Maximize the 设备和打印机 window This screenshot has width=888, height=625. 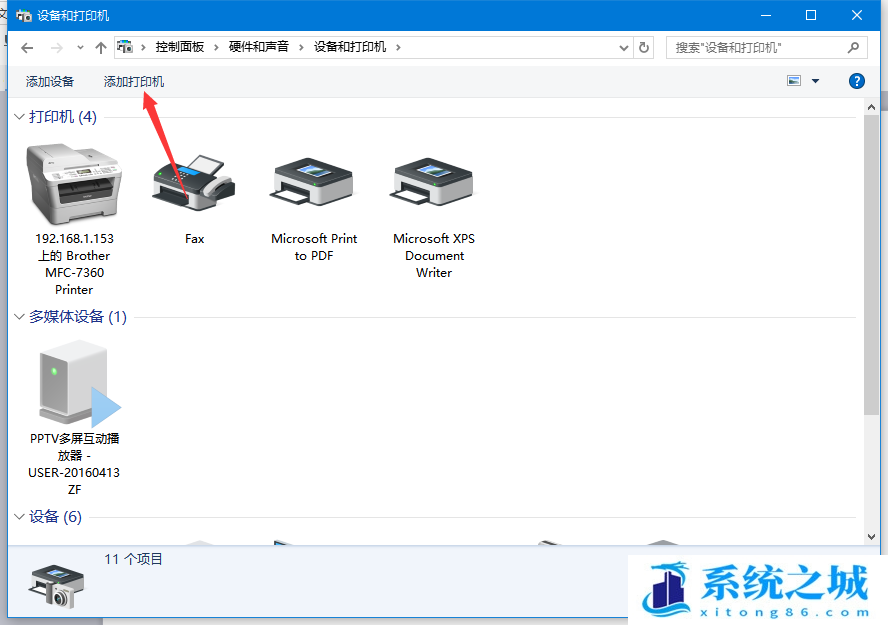pos(811,15)
